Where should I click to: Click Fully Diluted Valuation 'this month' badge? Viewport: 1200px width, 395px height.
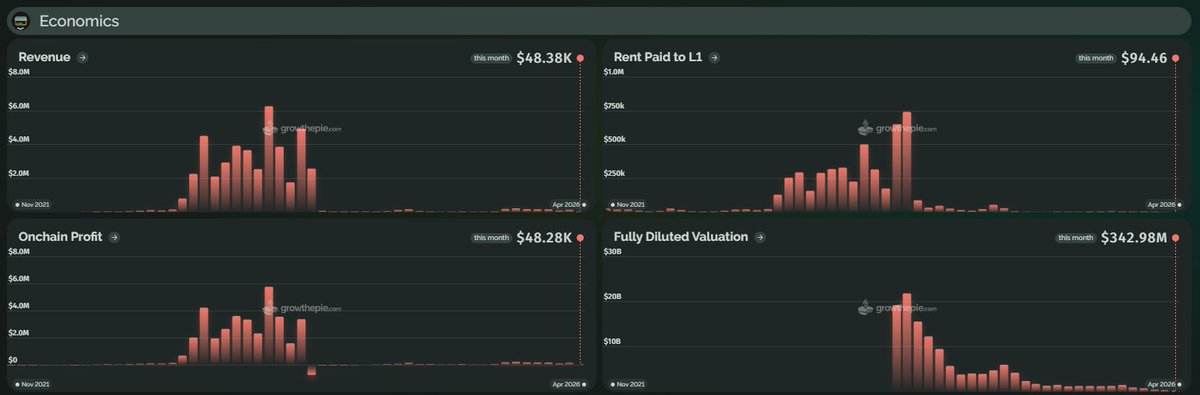pyautogui.click(x=1075, y=238)
